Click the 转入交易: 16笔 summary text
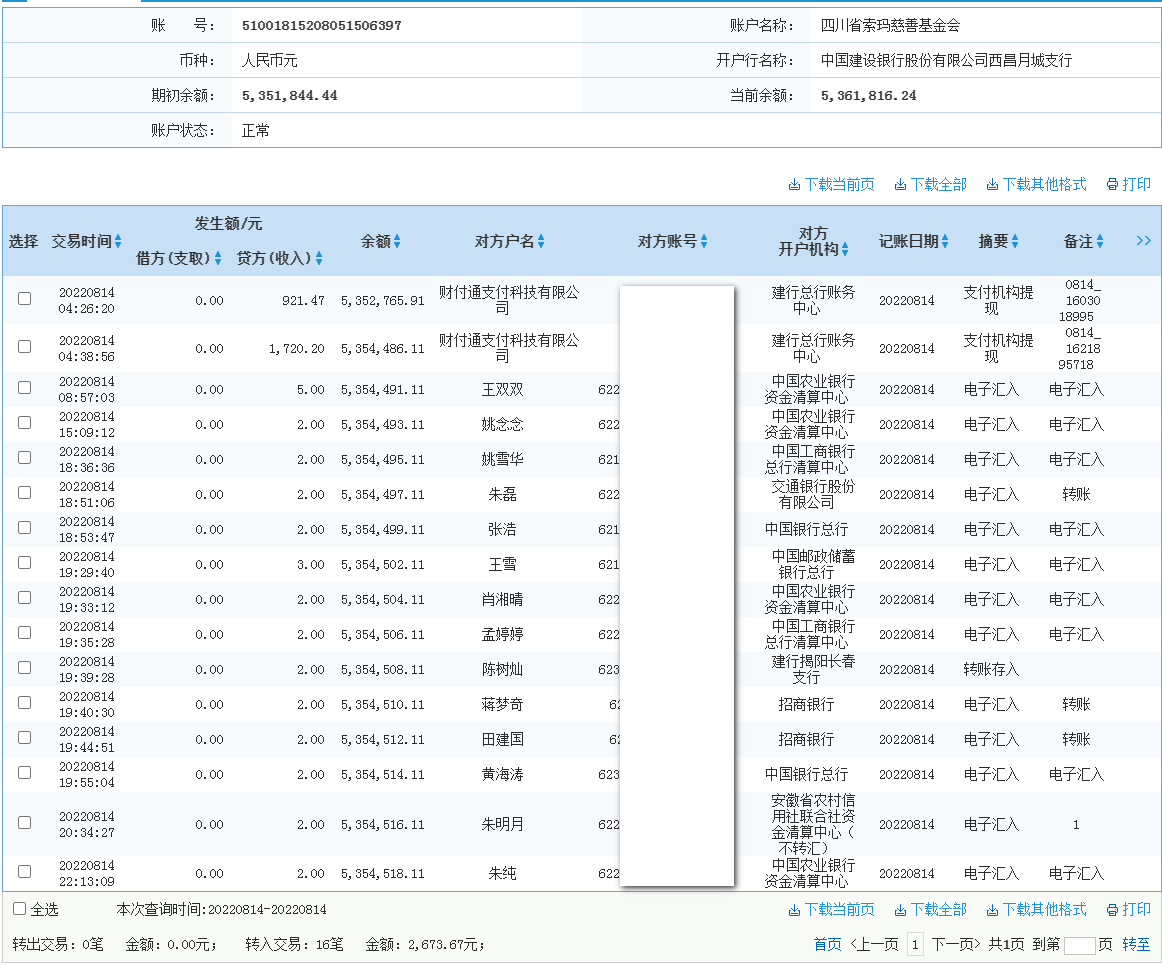 pos(294,944)
